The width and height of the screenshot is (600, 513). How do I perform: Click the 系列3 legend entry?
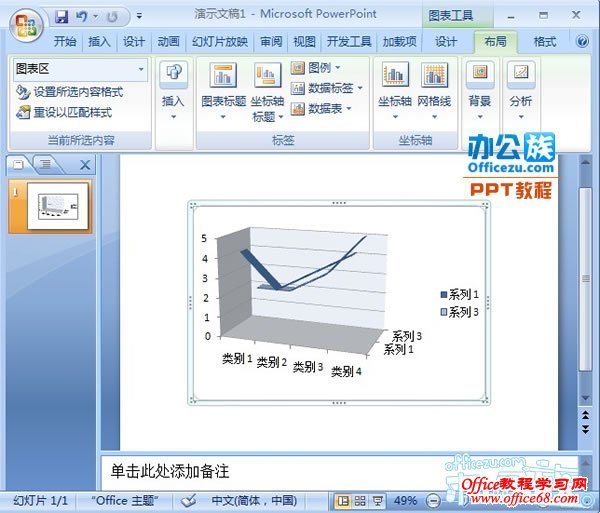[459, 312]
